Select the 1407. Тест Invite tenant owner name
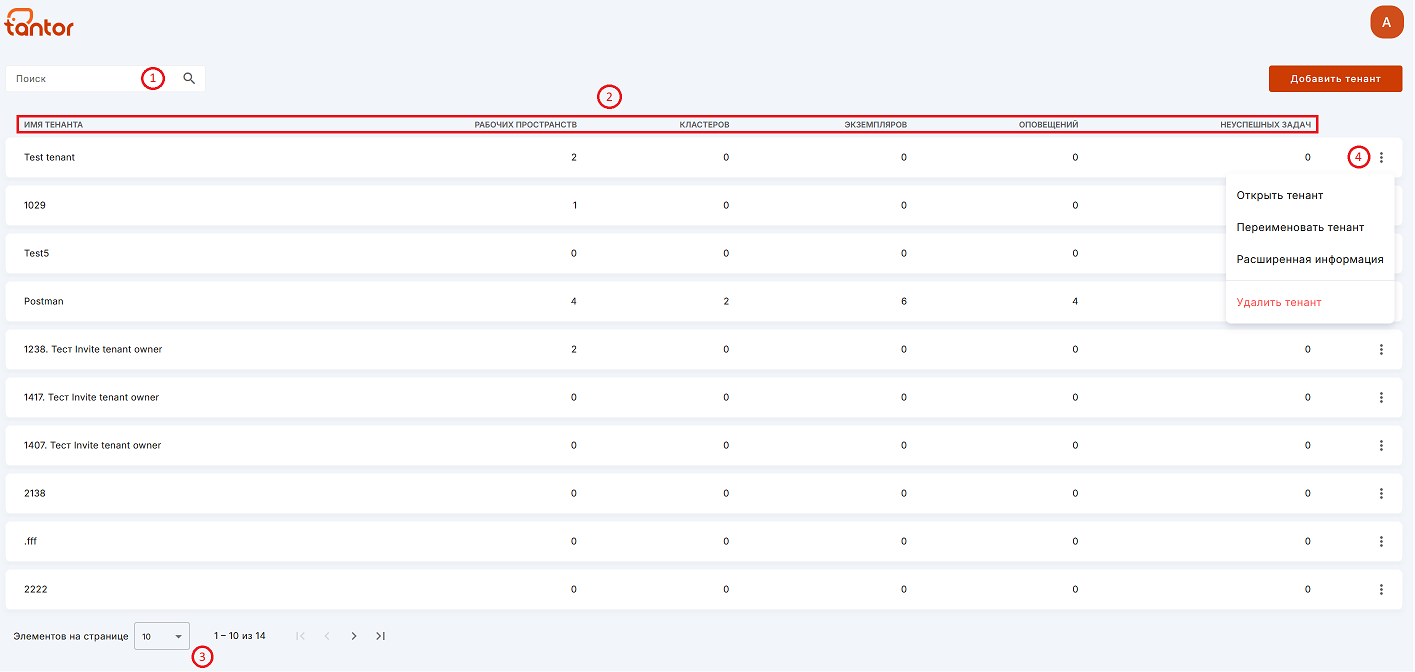The image size is (1415, 672). [92, 445]
